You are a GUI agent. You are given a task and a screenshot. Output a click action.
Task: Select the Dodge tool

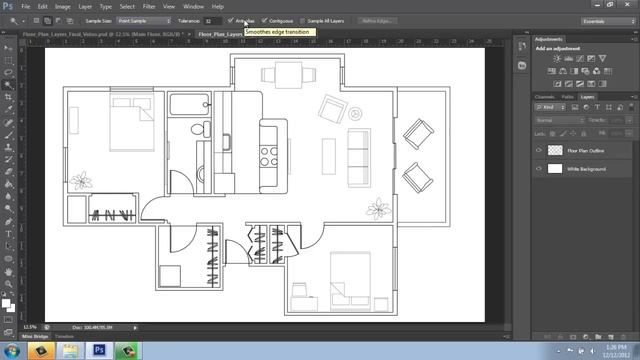[8, 209]
